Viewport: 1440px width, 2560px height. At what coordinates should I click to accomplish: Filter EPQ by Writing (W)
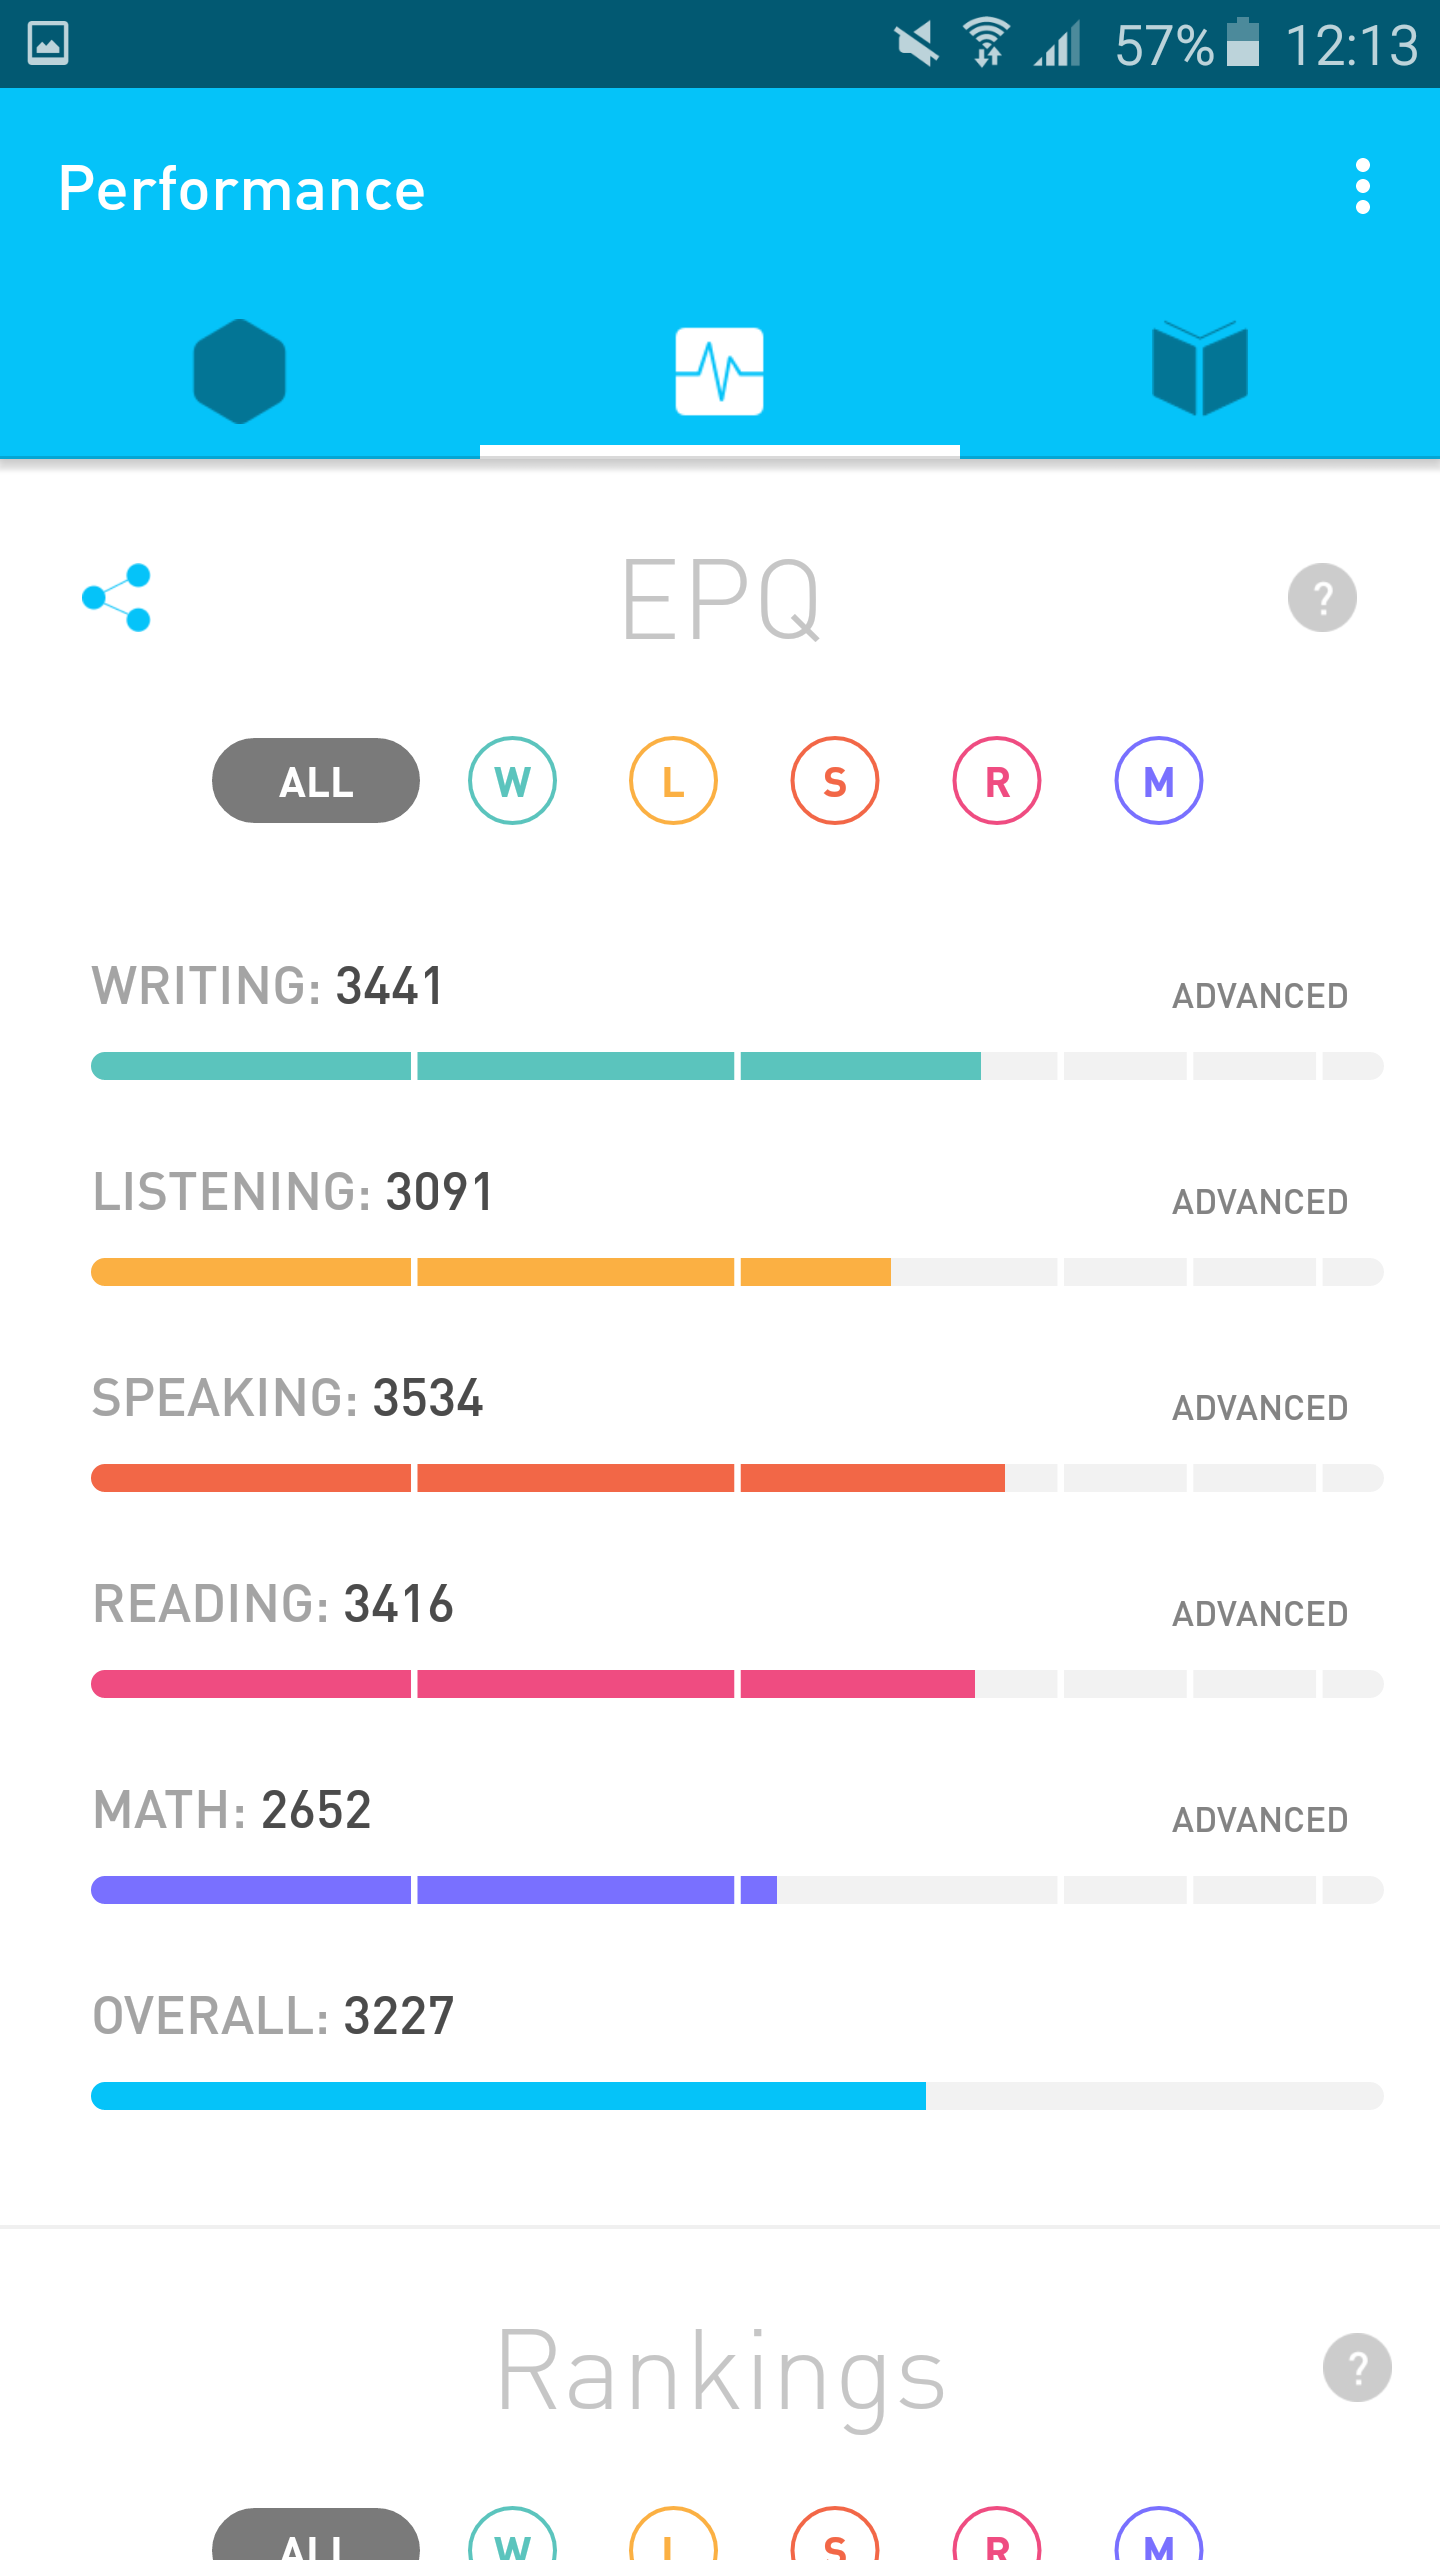(512, 781)
